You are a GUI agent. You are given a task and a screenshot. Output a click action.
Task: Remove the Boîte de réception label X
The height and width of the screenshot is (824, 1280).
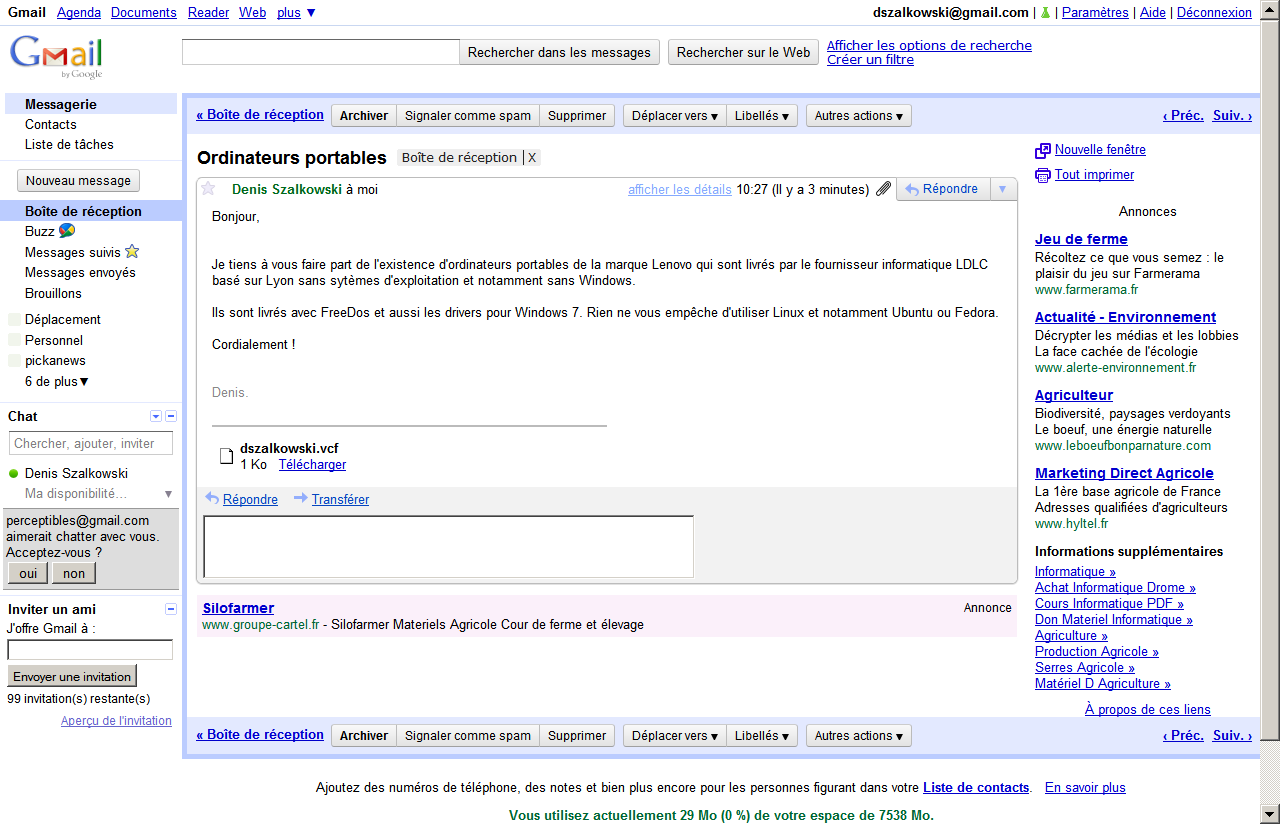(532, 158)
